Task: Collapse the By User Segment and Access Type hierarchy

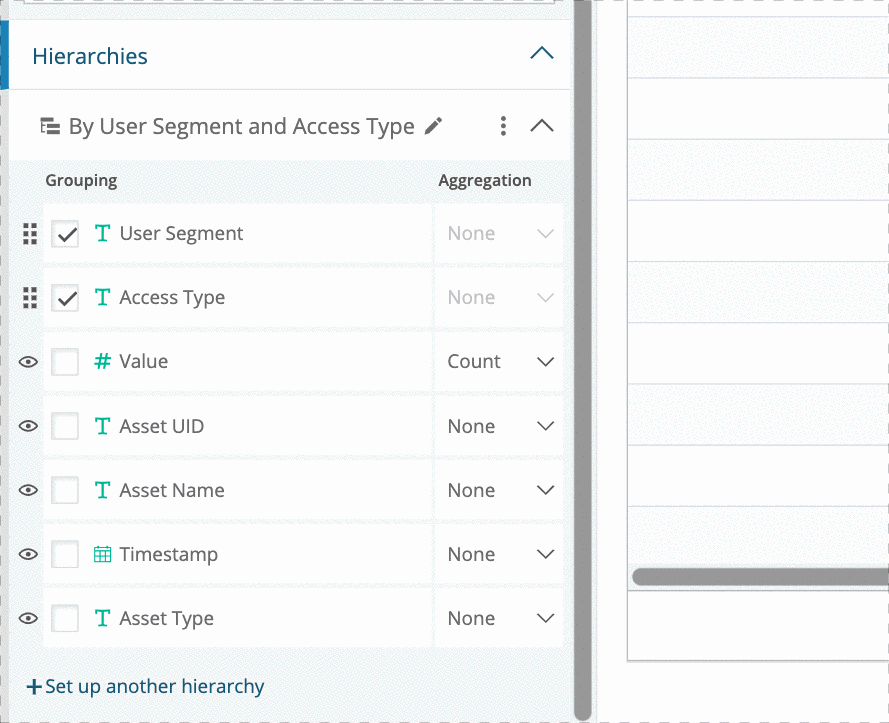Action: coord(541,126)
